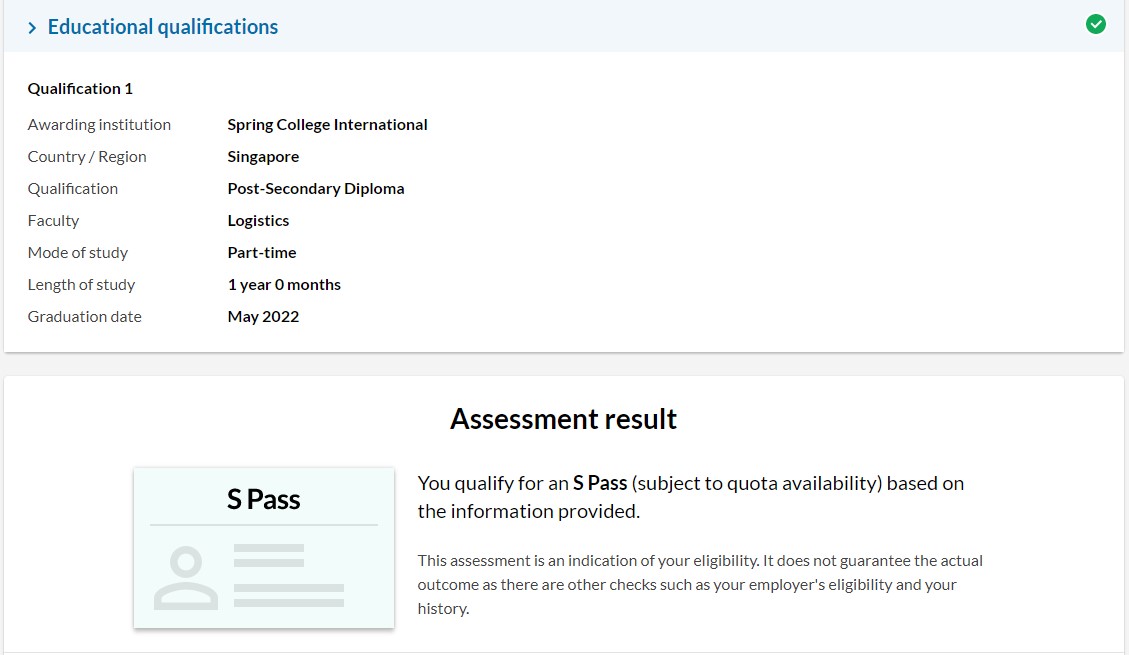Click the Graduation date label

pos(84,317)
